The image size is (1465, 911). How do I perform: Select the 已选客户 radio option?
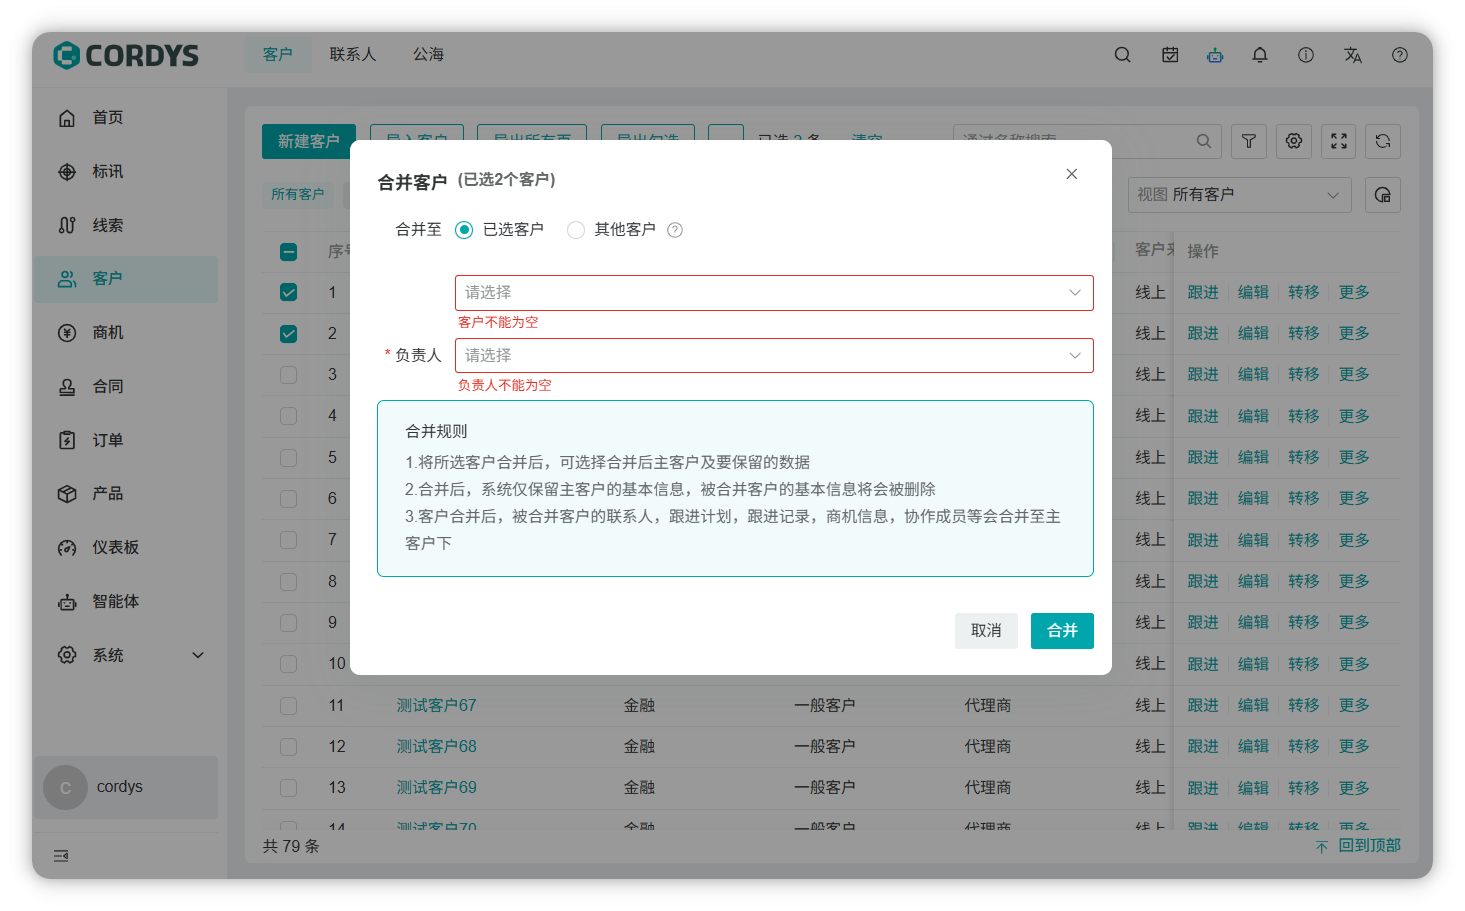point(464,230)
